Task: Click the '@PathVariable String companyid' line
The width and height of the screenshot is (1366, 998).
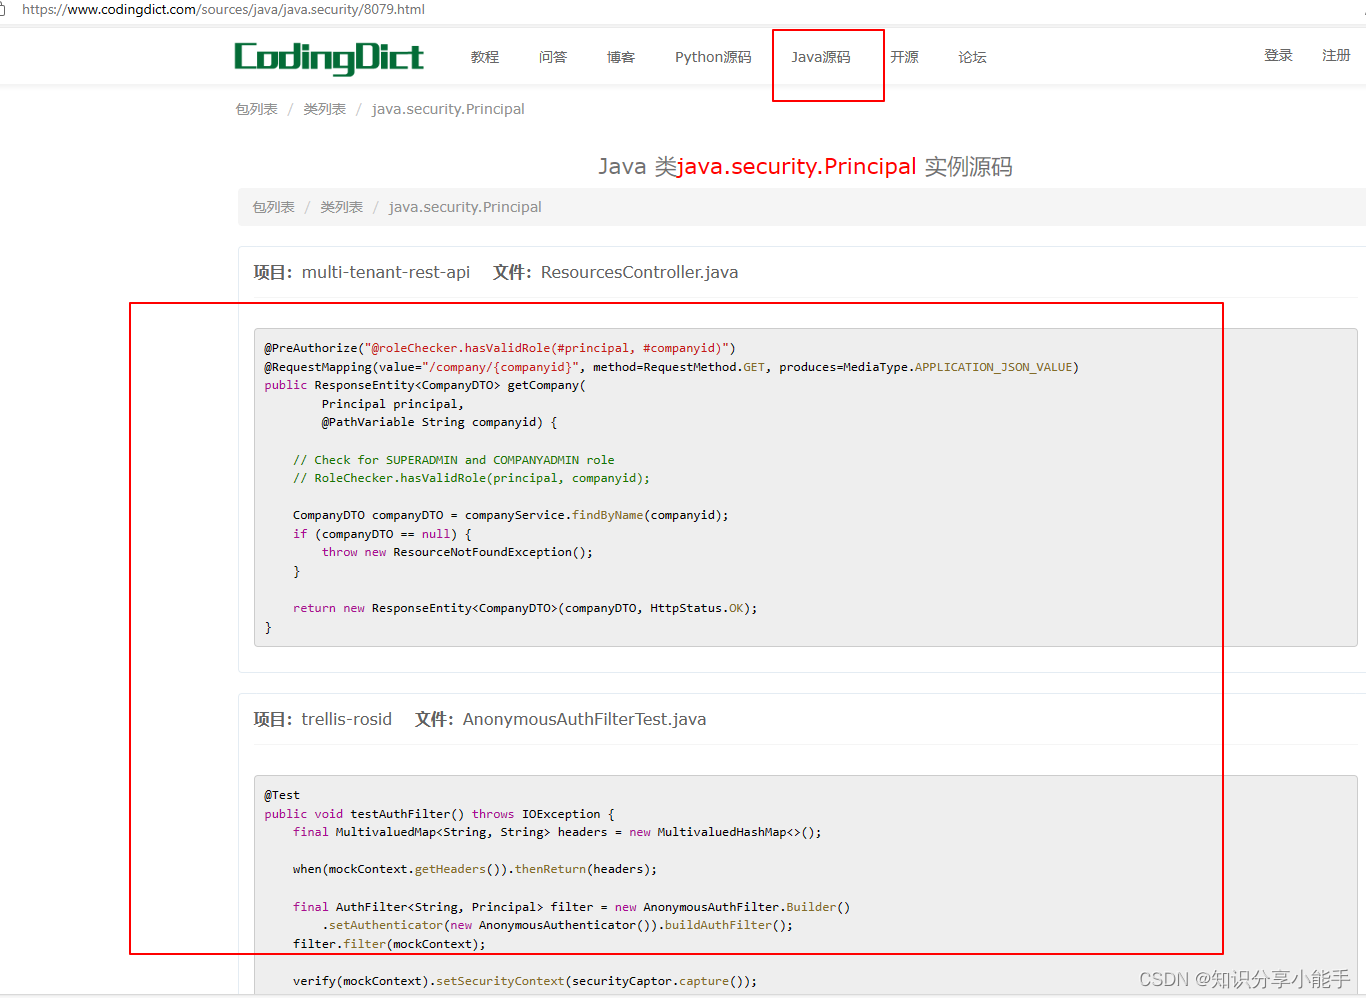Action: point(439,422)
